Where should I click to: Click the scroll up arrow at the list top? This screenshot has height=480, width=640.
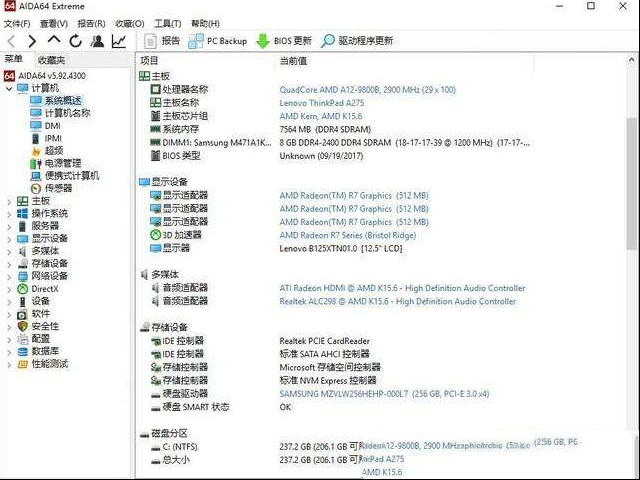[632, 60]
